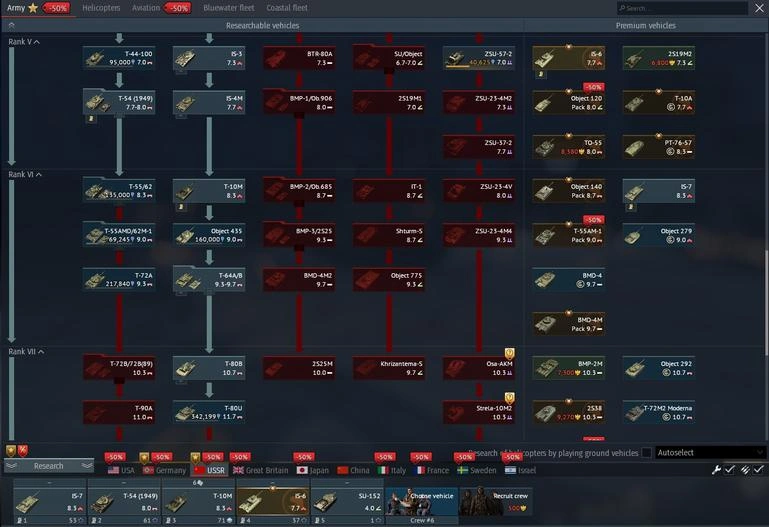Image resolution: width=769 pixels, height=527 pixels.
Task: Toggle the checkbox at far bottom right
Action: coord(759,470)
